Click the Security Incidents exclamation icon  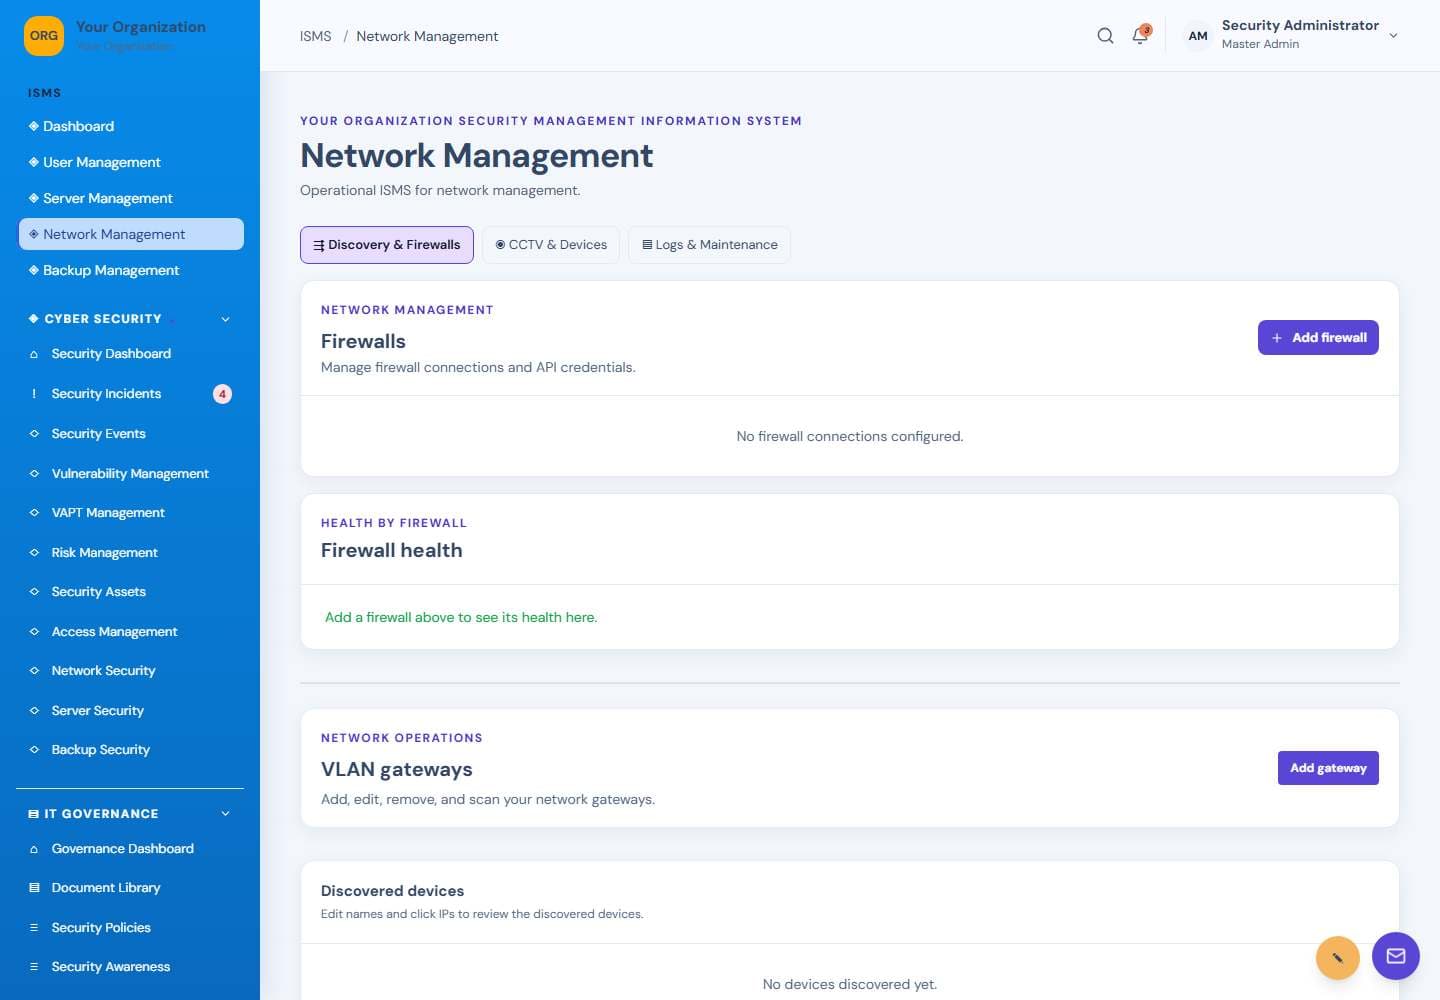[x=34, y=394]
